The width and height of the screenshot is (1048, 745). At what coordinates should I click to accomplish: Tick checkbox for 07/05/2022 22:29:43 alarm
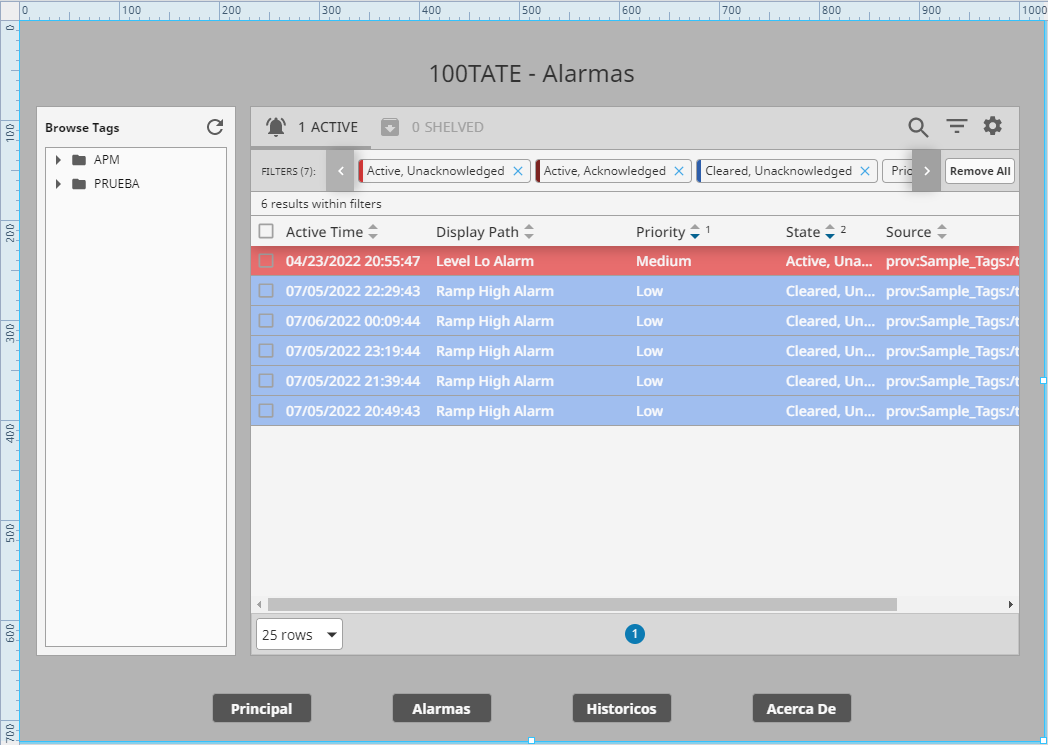tap(266, 291)
